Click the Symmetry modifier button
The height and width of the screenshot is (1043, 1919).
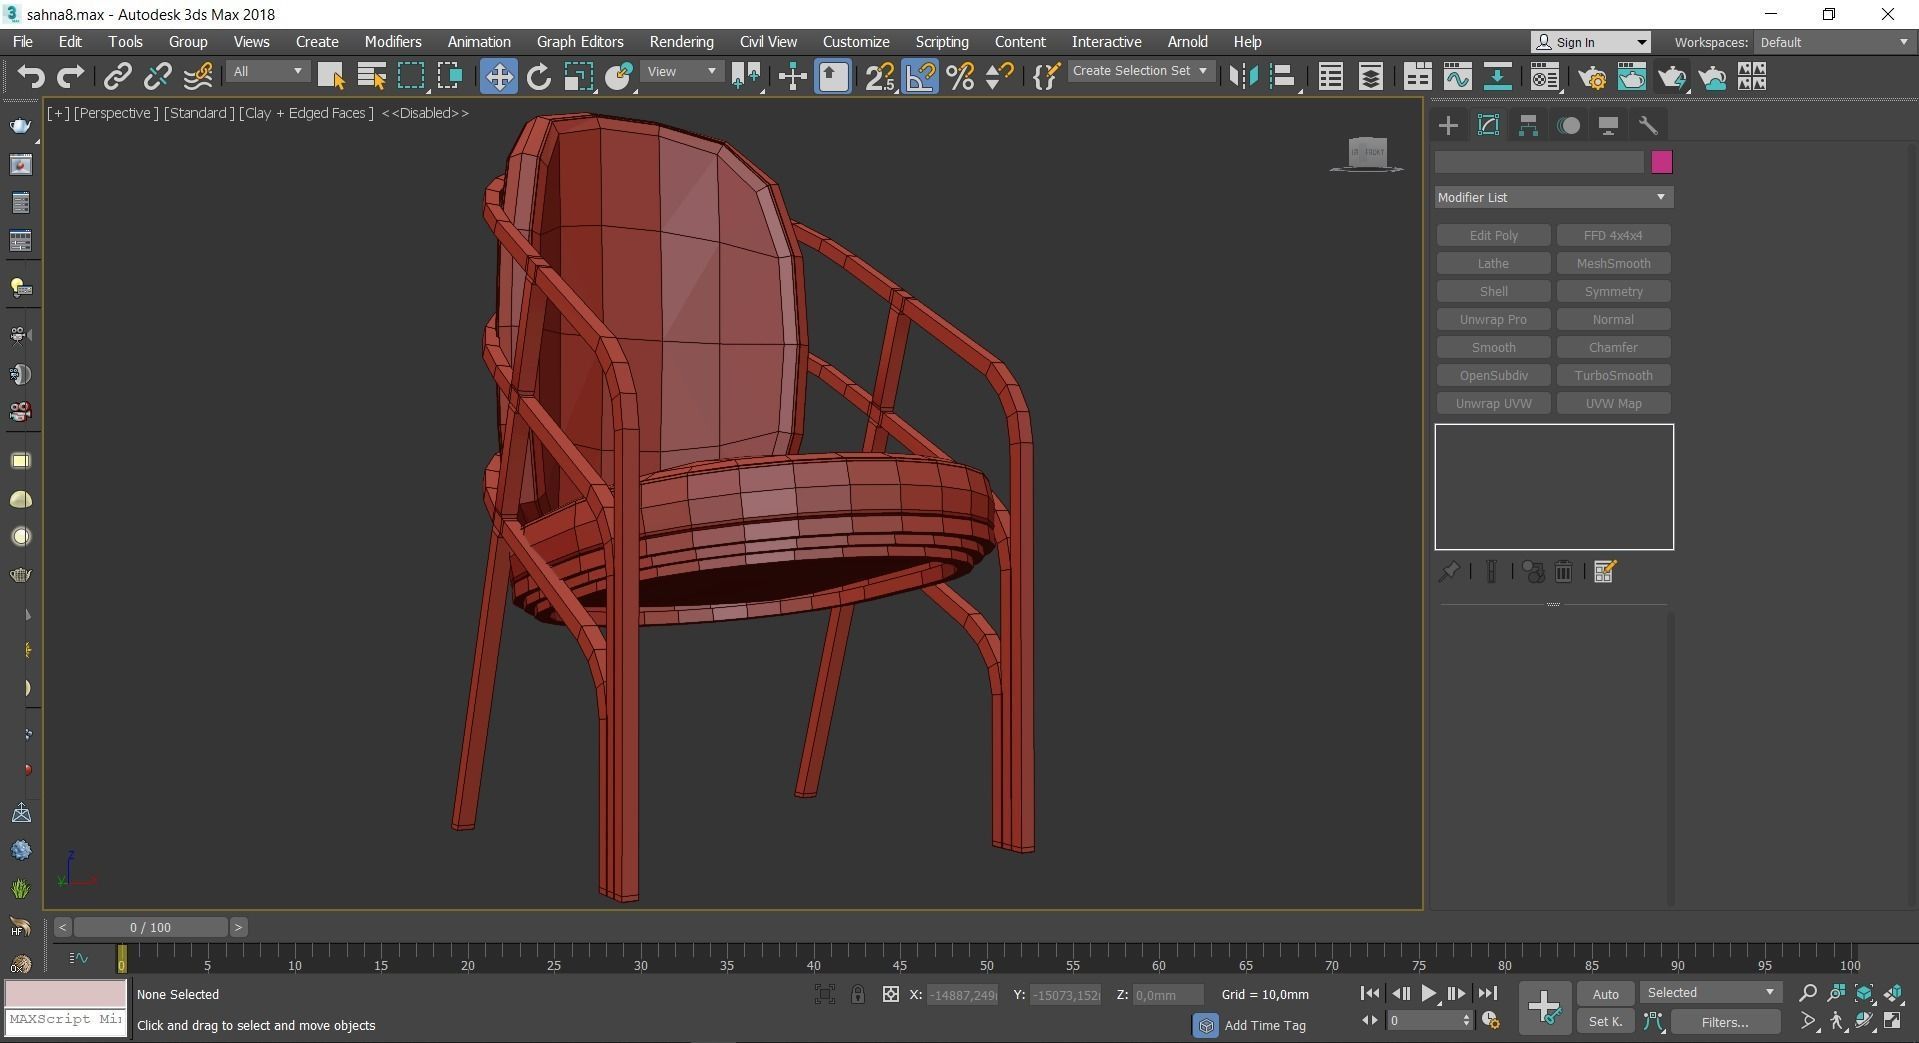click(x=1613, y=291)
